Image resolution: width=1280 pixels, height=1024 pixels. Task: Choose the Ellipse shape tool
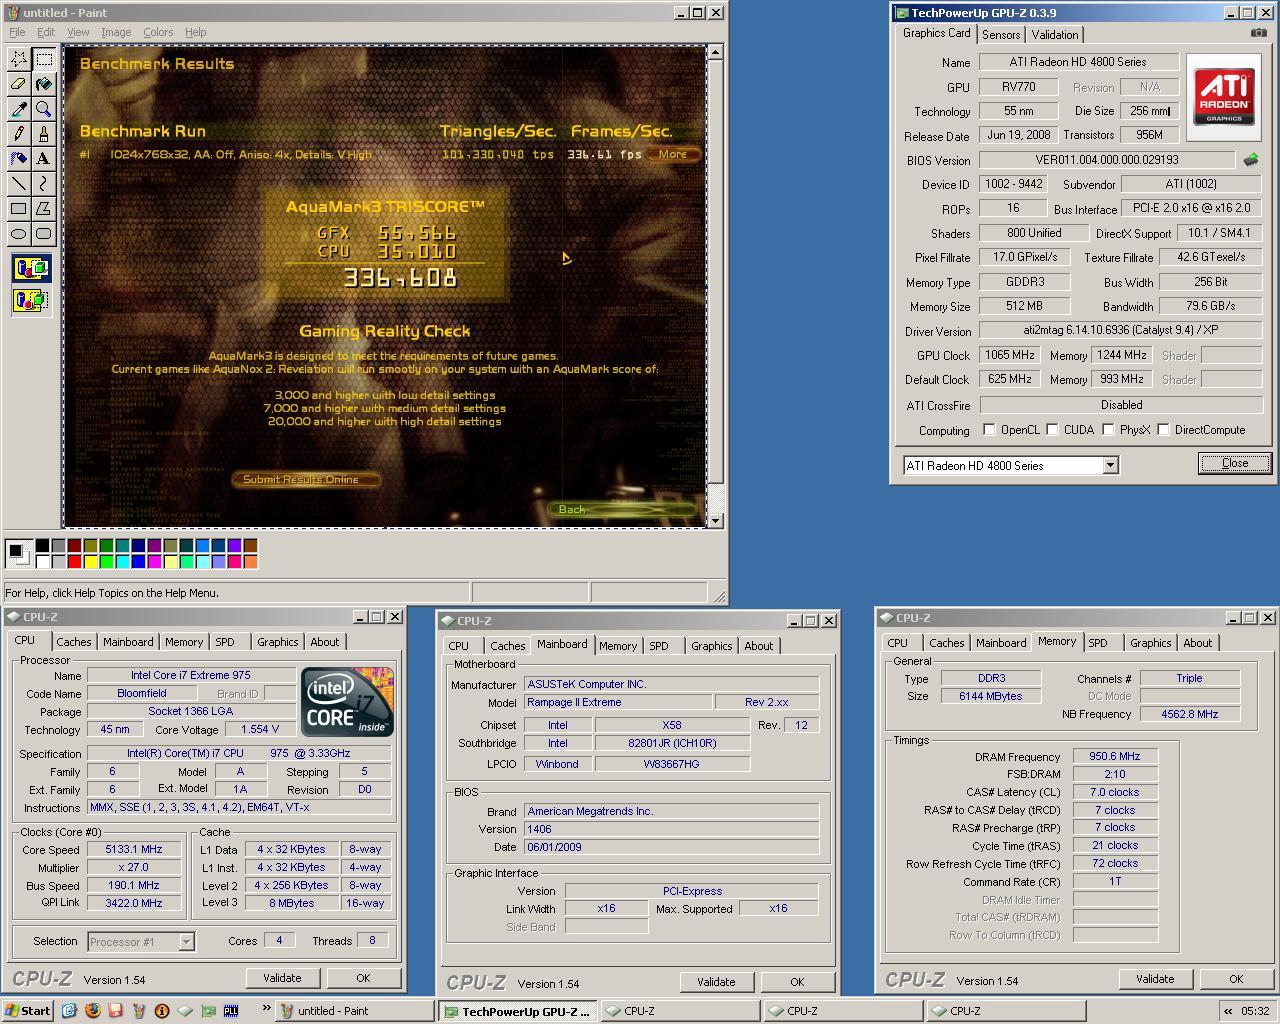18,234
